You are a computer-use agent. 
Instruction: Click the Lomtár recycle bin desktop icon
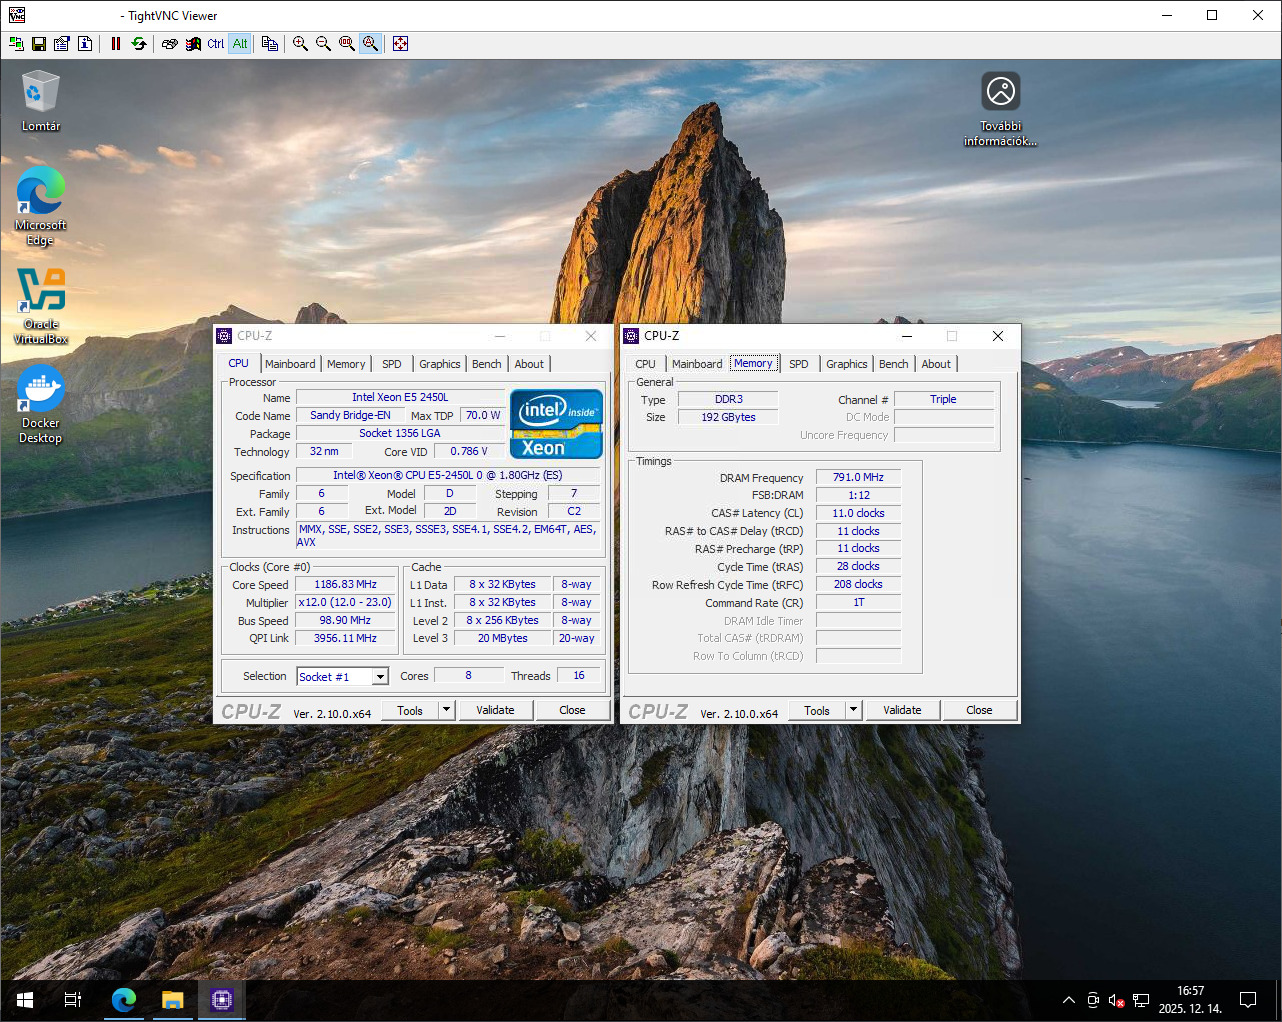point(41,101)
